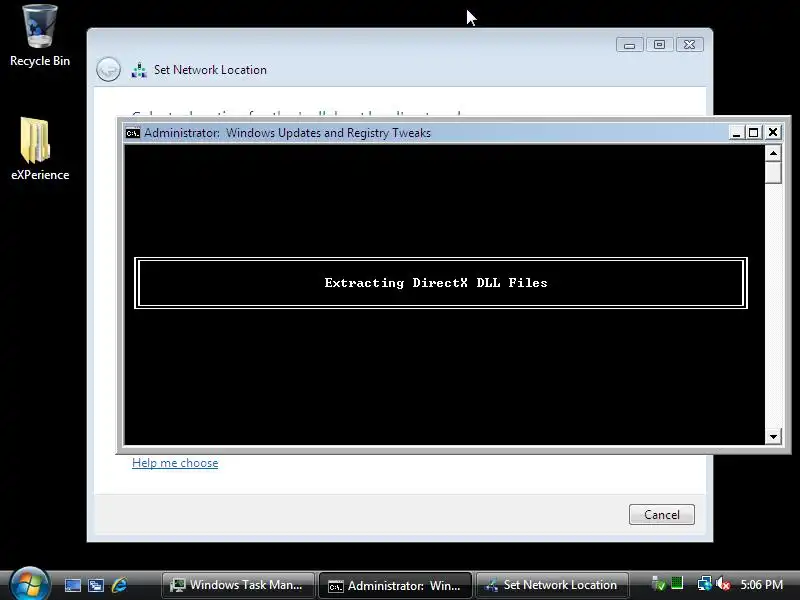This screenshot has height=600, width=800.
Task: Click the Help me choose link
Action: click(x=175, y=463)
